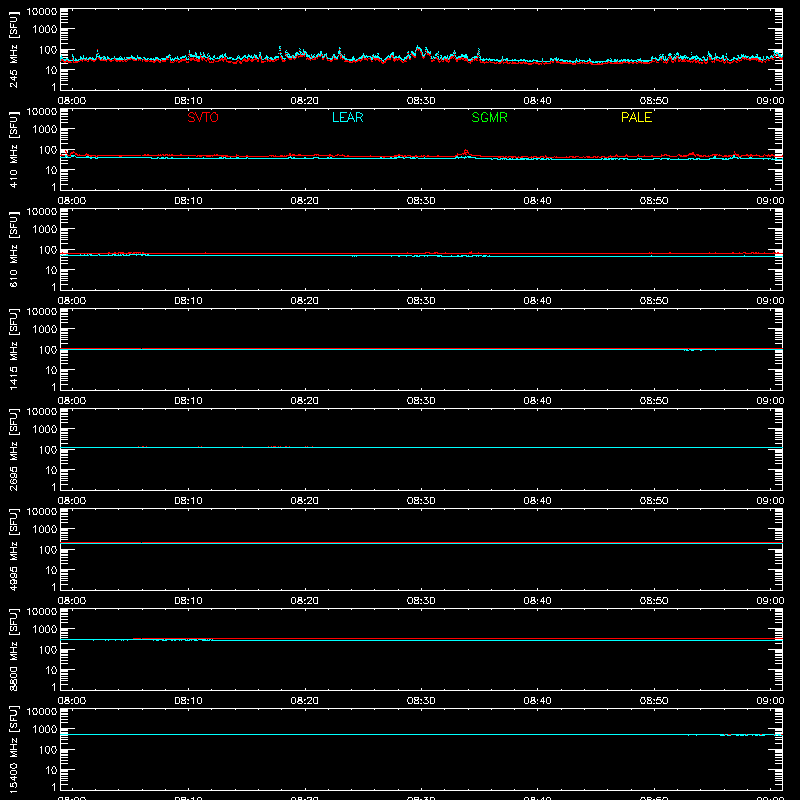Viewport: 800px width, 800px height.
Task: Select the 15400 MHz [SFU] axis title
Action: pyautogui.click(x=13, y=750)
